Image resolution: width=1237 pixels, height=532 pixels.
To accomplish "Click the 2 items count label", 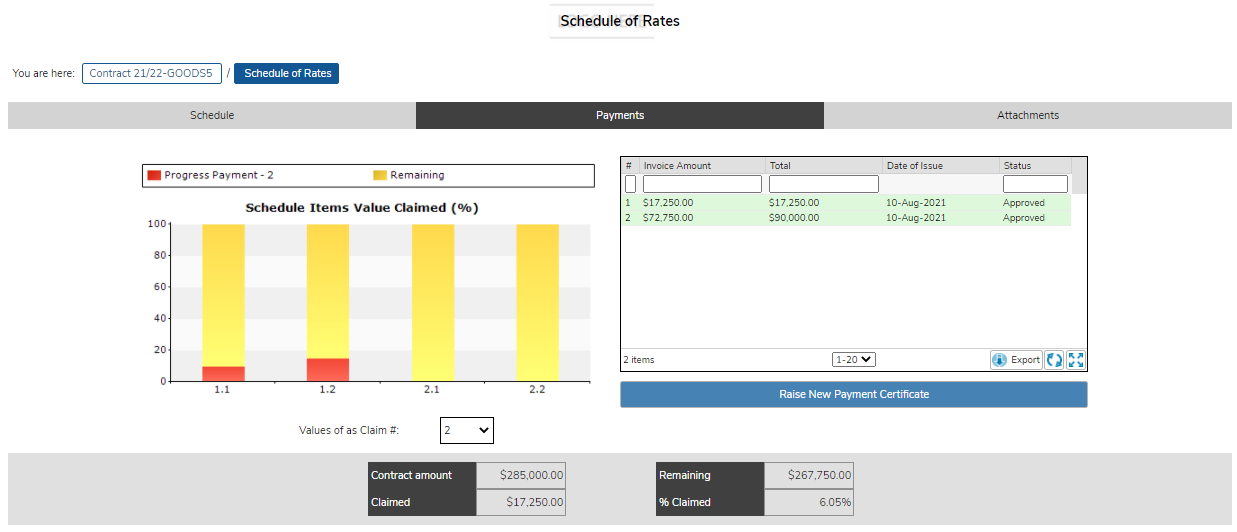I will coord(640,360).
